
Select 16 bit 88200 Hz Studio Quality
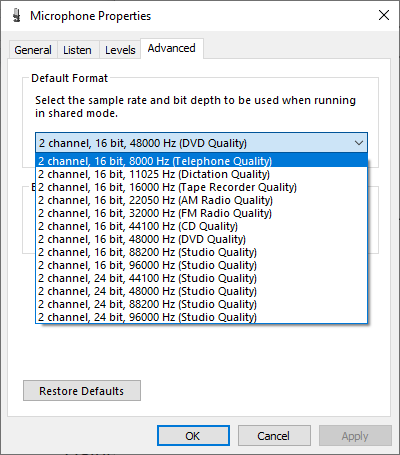pos(201,252)
